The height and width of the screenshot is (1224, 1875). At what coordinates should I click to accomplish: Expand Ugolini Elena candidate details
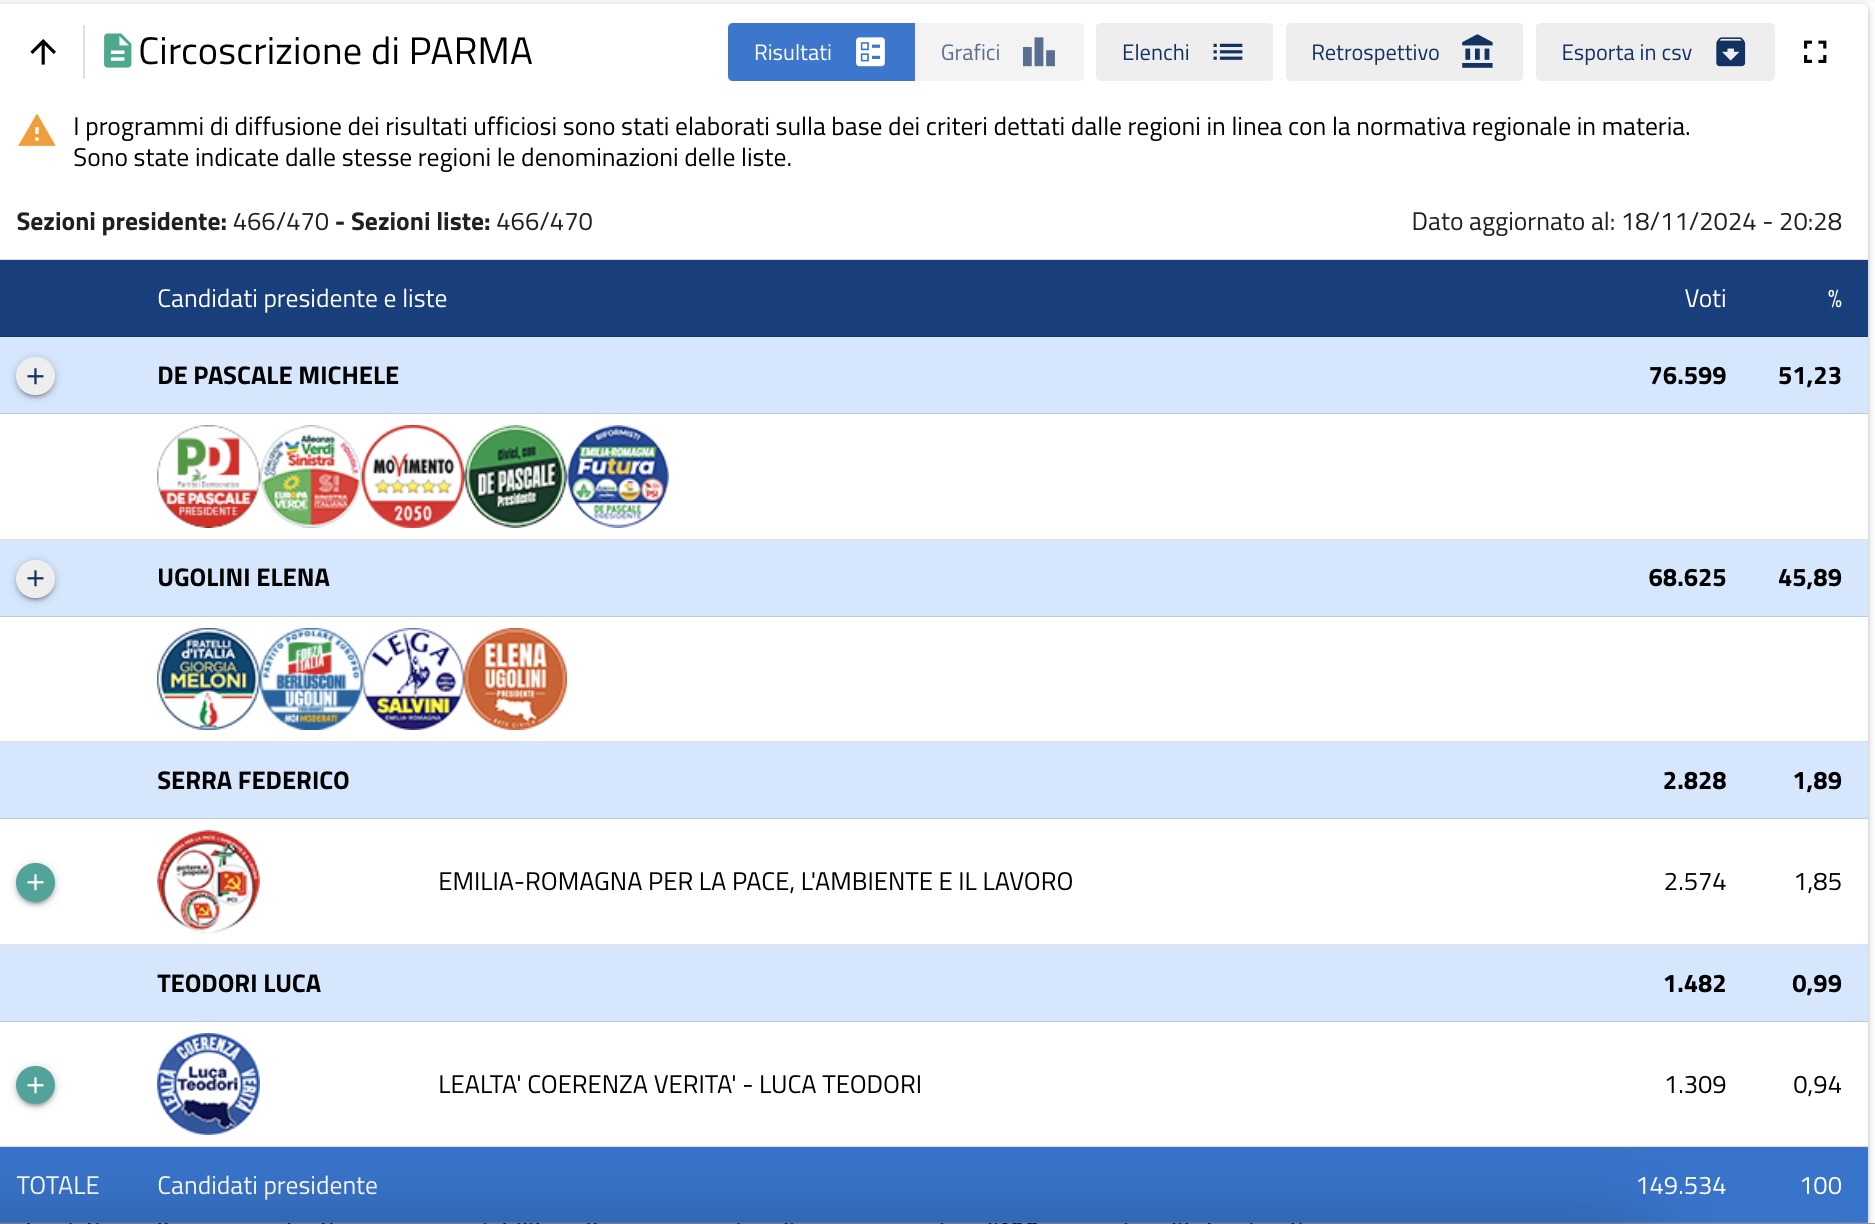(x=36, y=578)
